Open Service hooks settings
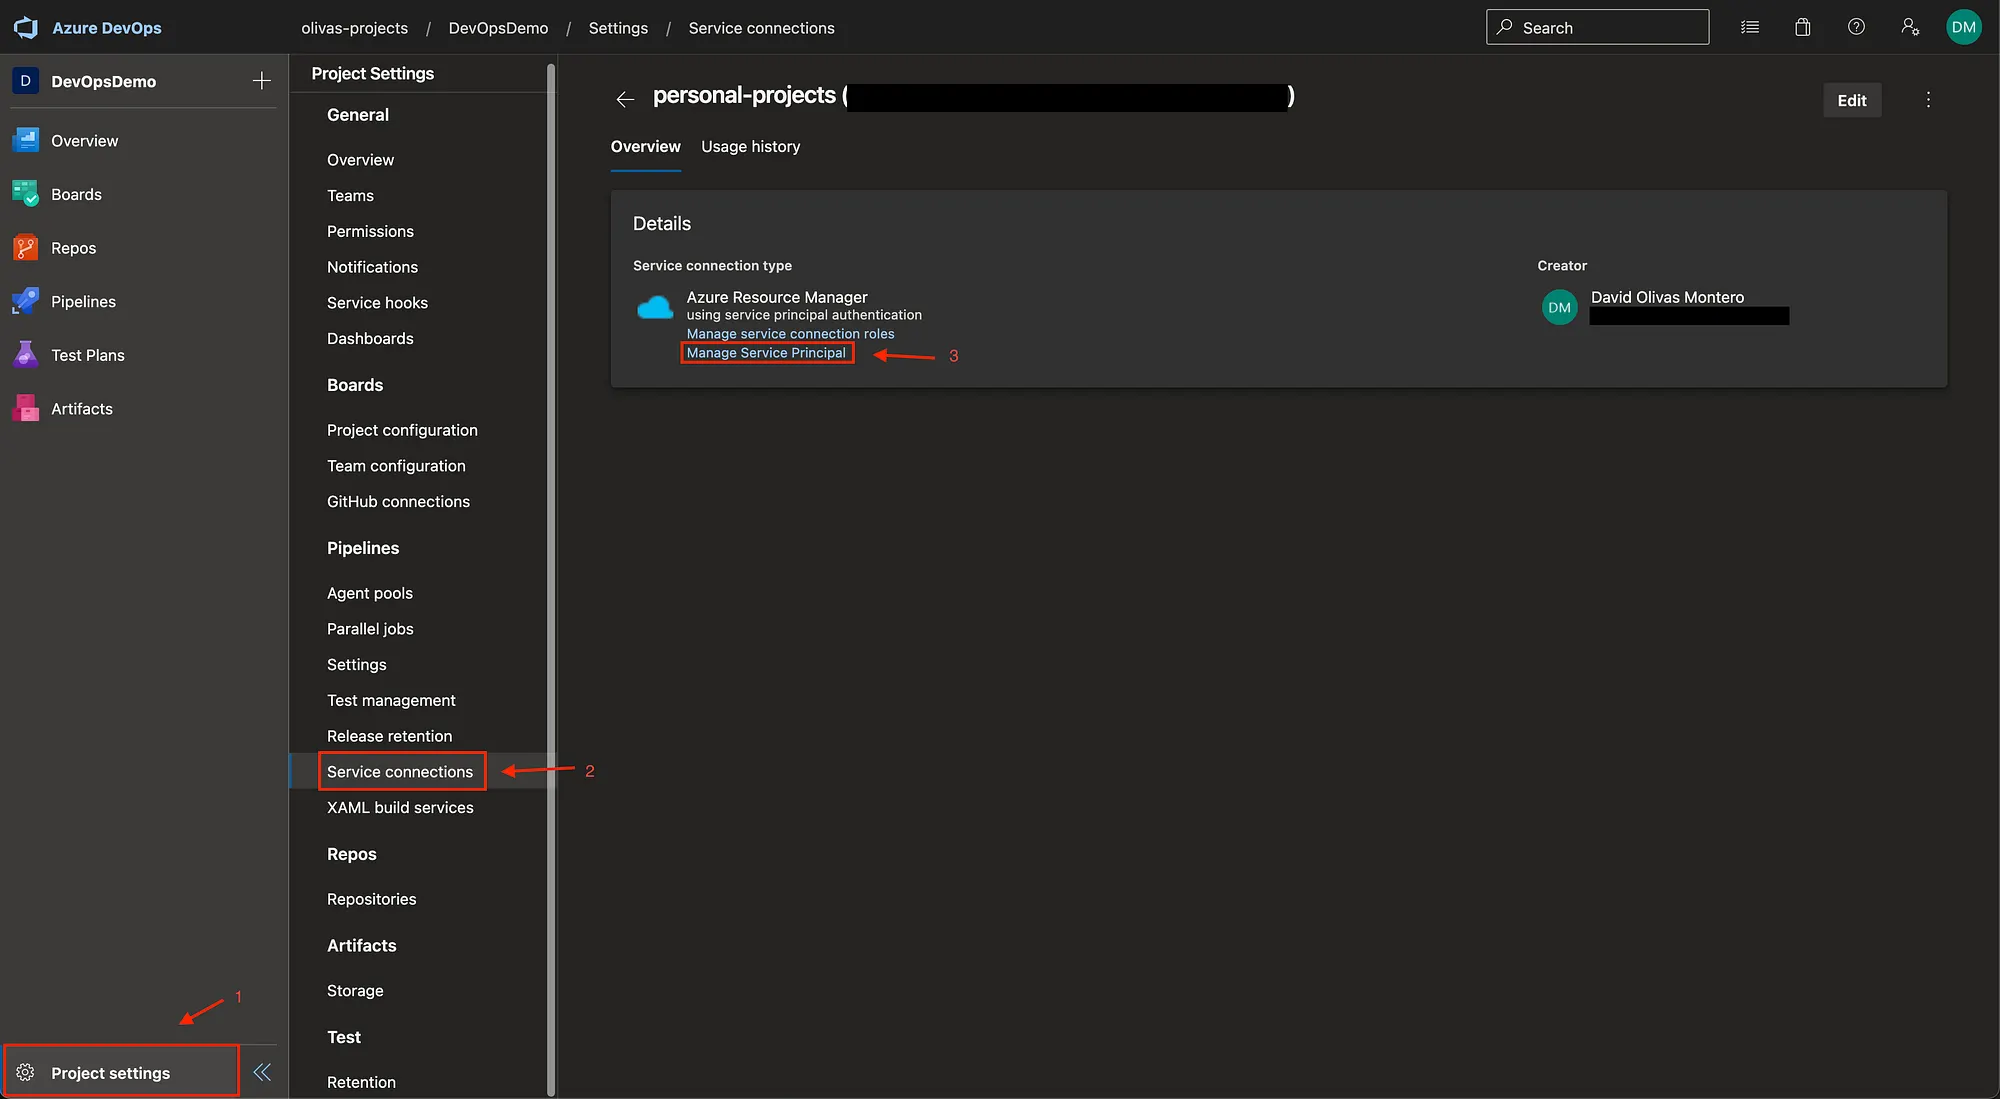The width and height of the screenshot is (2000, 1099). tap(377, 303)
